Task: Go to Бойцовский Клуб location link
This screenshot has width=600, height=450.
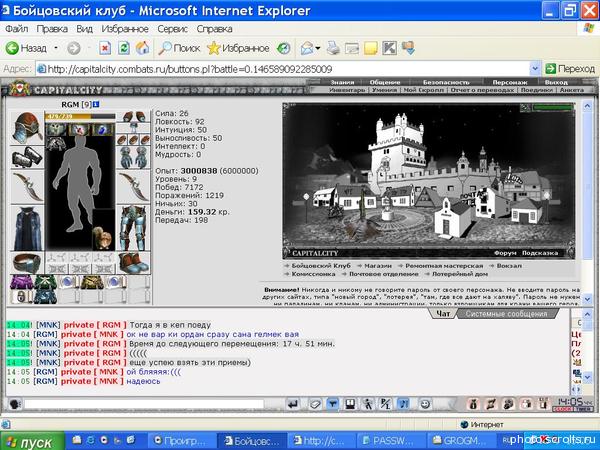Action: [x=321, y=266]
